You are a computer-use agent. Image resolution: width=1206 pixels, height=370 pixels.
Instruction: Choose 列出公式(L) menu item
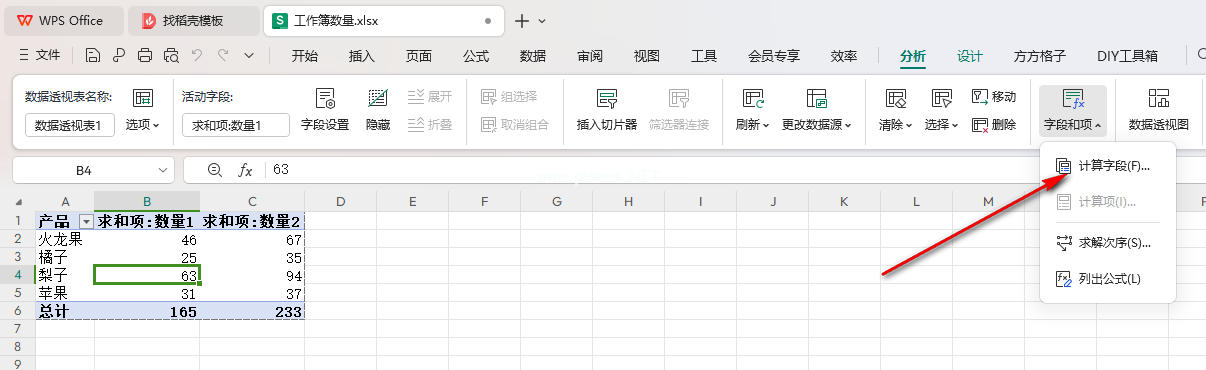click(1108, 278)
